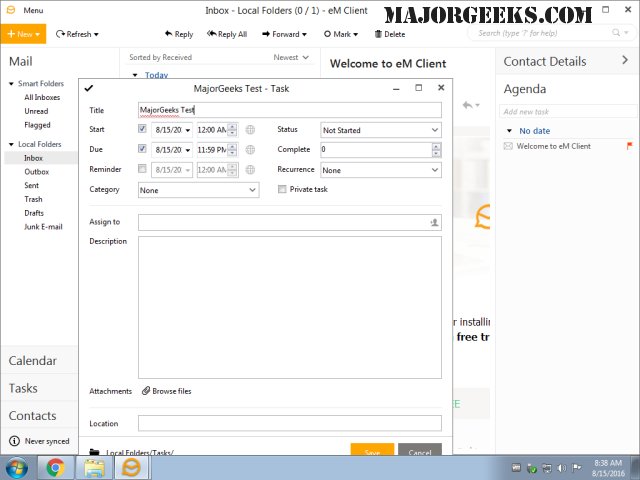The height and width of the screenshot is (480, 640).
Task: Click the orange New button
Action: pyautogui.click(x=23, y=34)
